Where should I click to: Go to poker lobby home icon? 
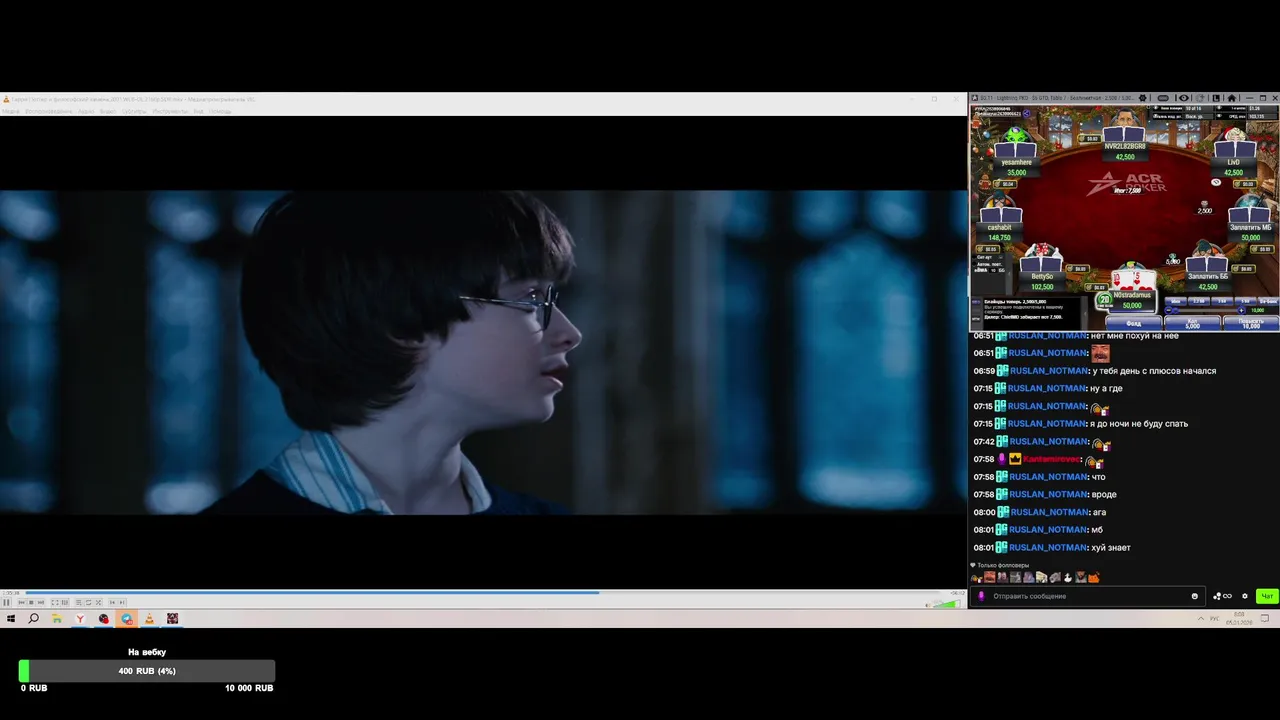click(x=1231, y=98)
